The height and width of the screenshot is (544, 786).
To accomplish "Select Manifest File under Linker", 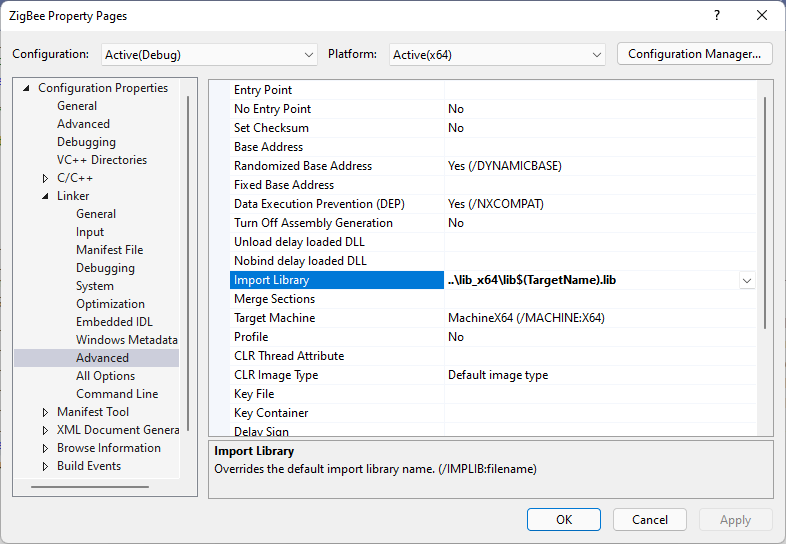I will (x=109, y=250).
